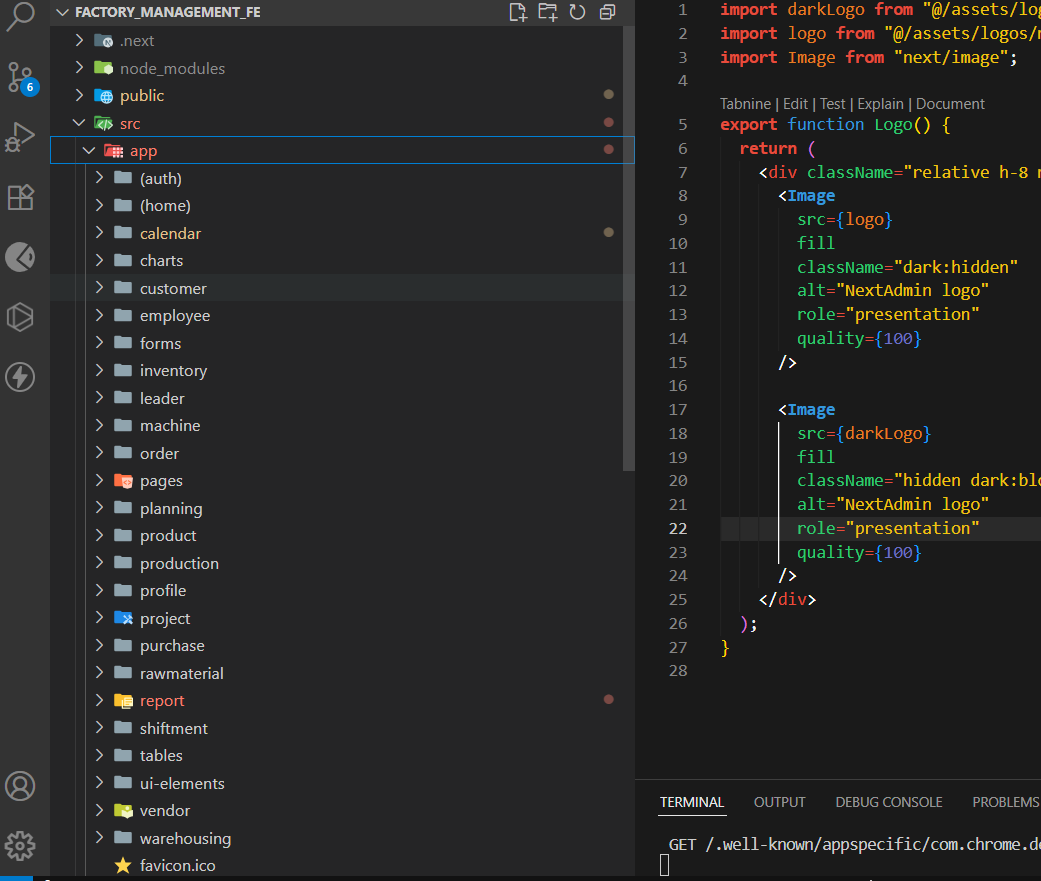Click the New File icon in Explorer
This screenshot has height=881, width=1041.
(517, 12)
